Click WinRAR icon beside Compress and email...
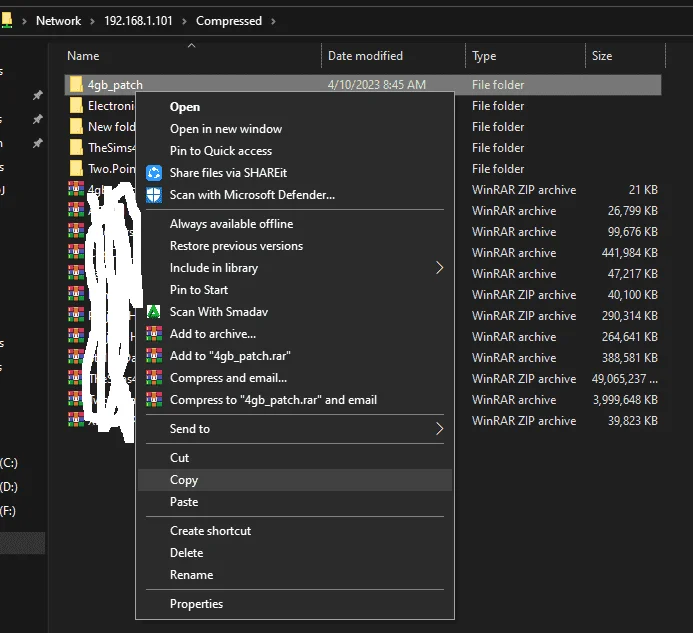The height and width of the screenshot is (633, 693). (x=154, y=378)
